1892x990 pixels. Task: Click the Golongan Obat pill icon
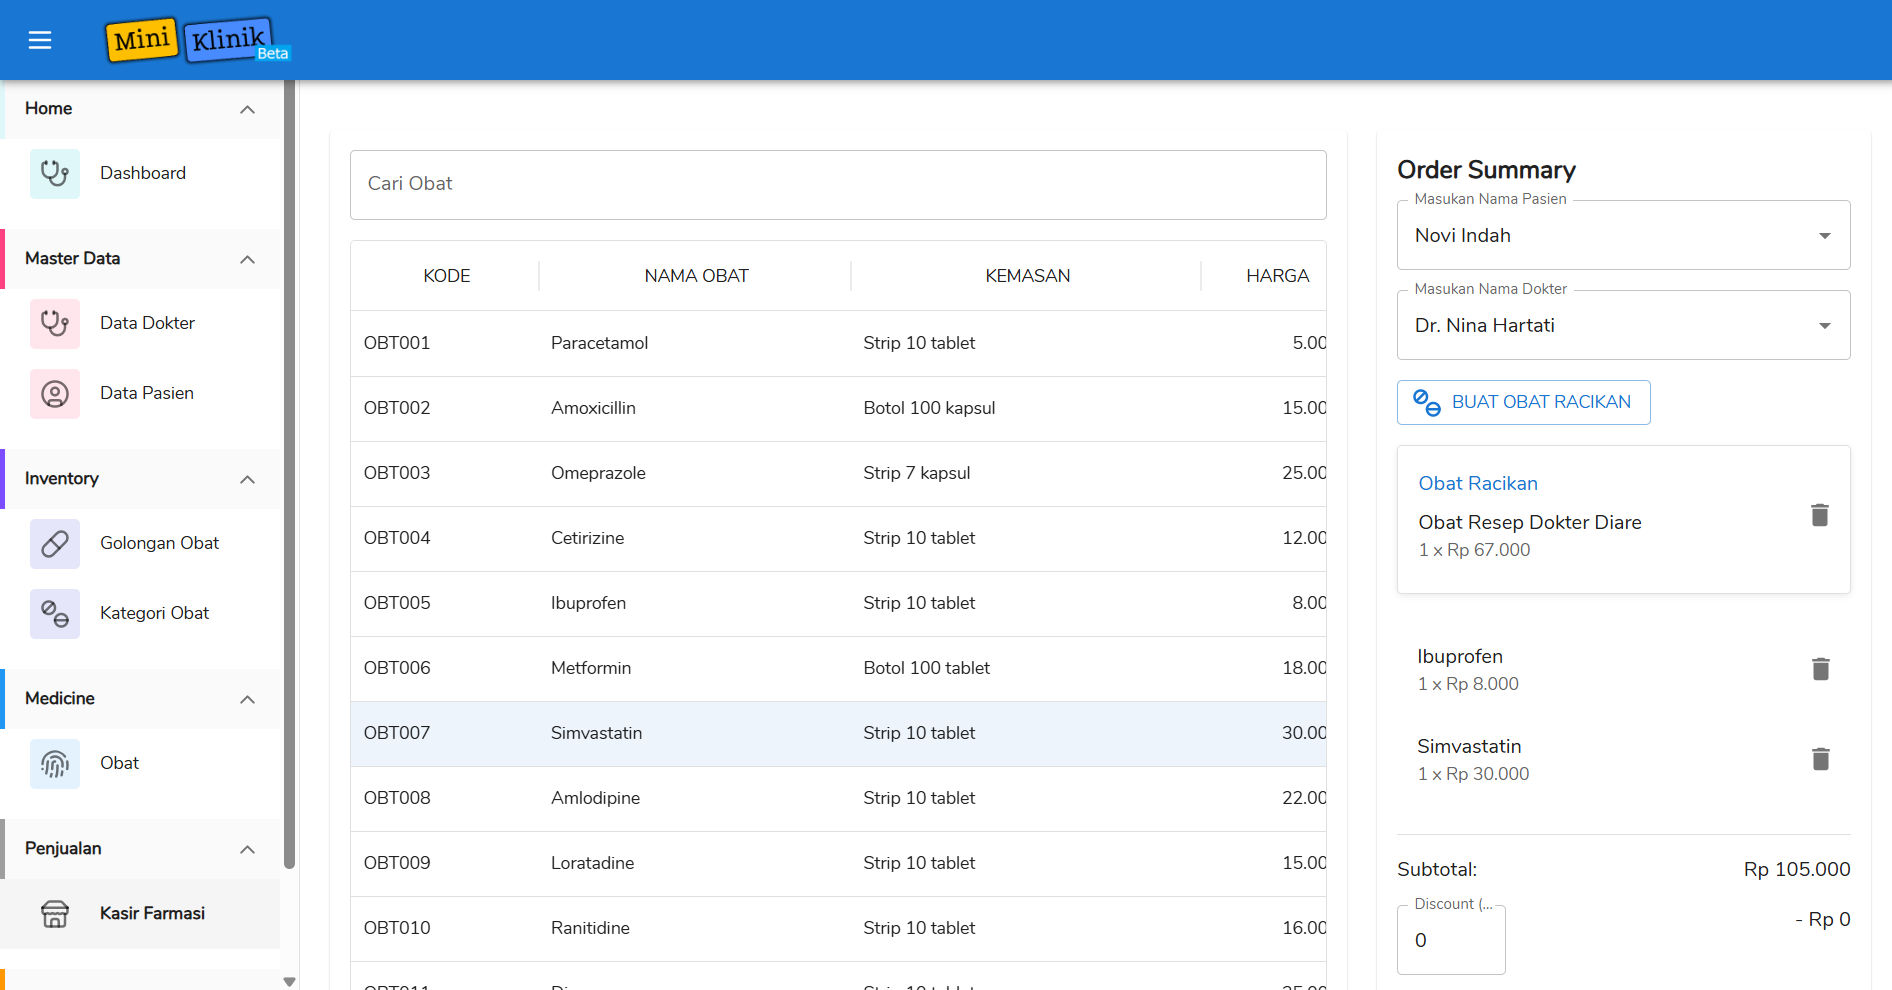[x=55, y=544]
